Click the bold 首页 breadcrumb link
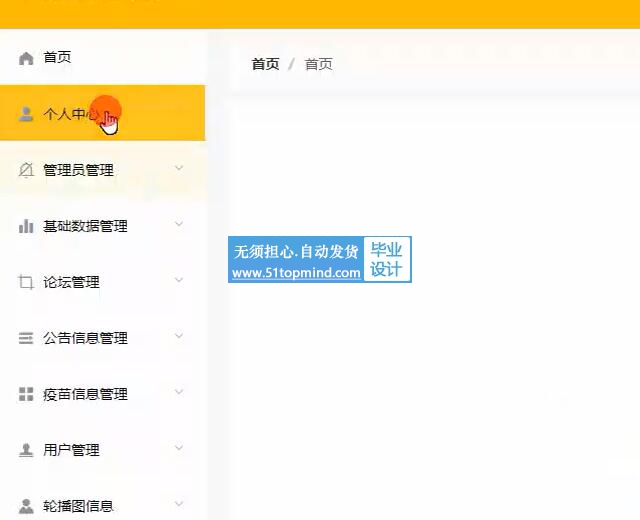This screenshot has width=640, height=520. click(265, 64)
